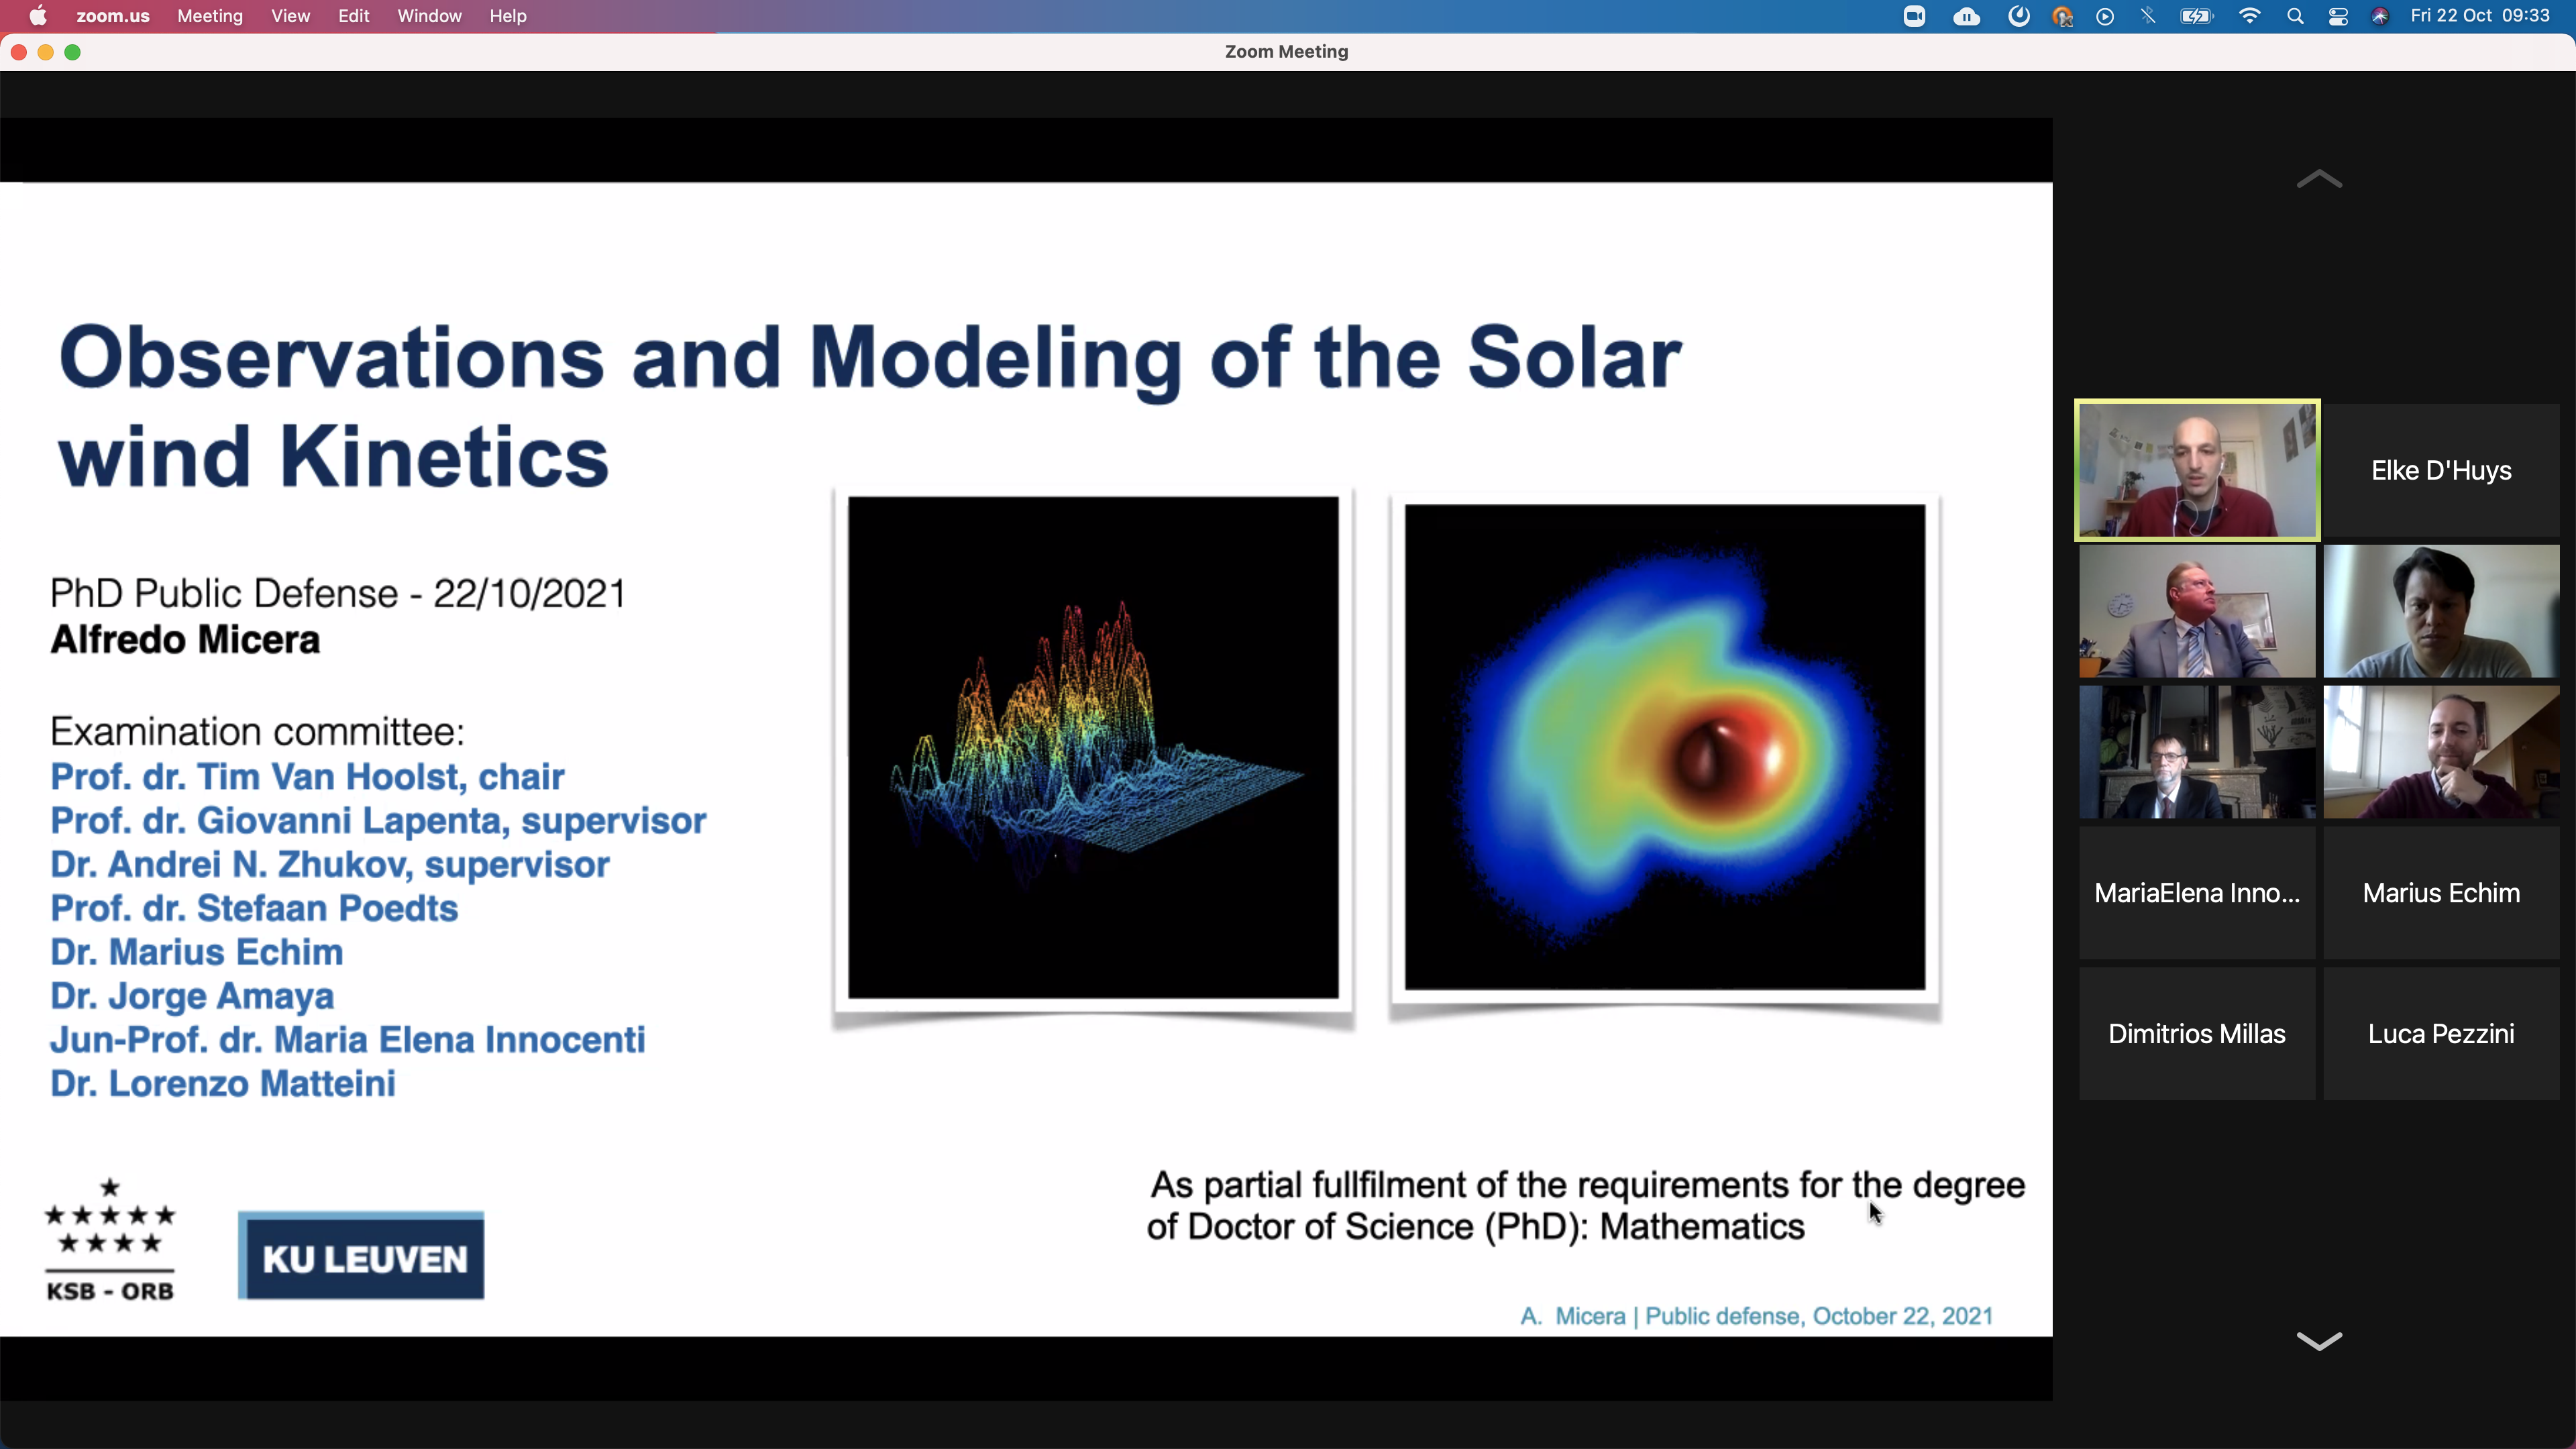Screen dimensions: 2576x1449
Task: Click the play circle menu bar icon
Action: (x=2105, y=16)
